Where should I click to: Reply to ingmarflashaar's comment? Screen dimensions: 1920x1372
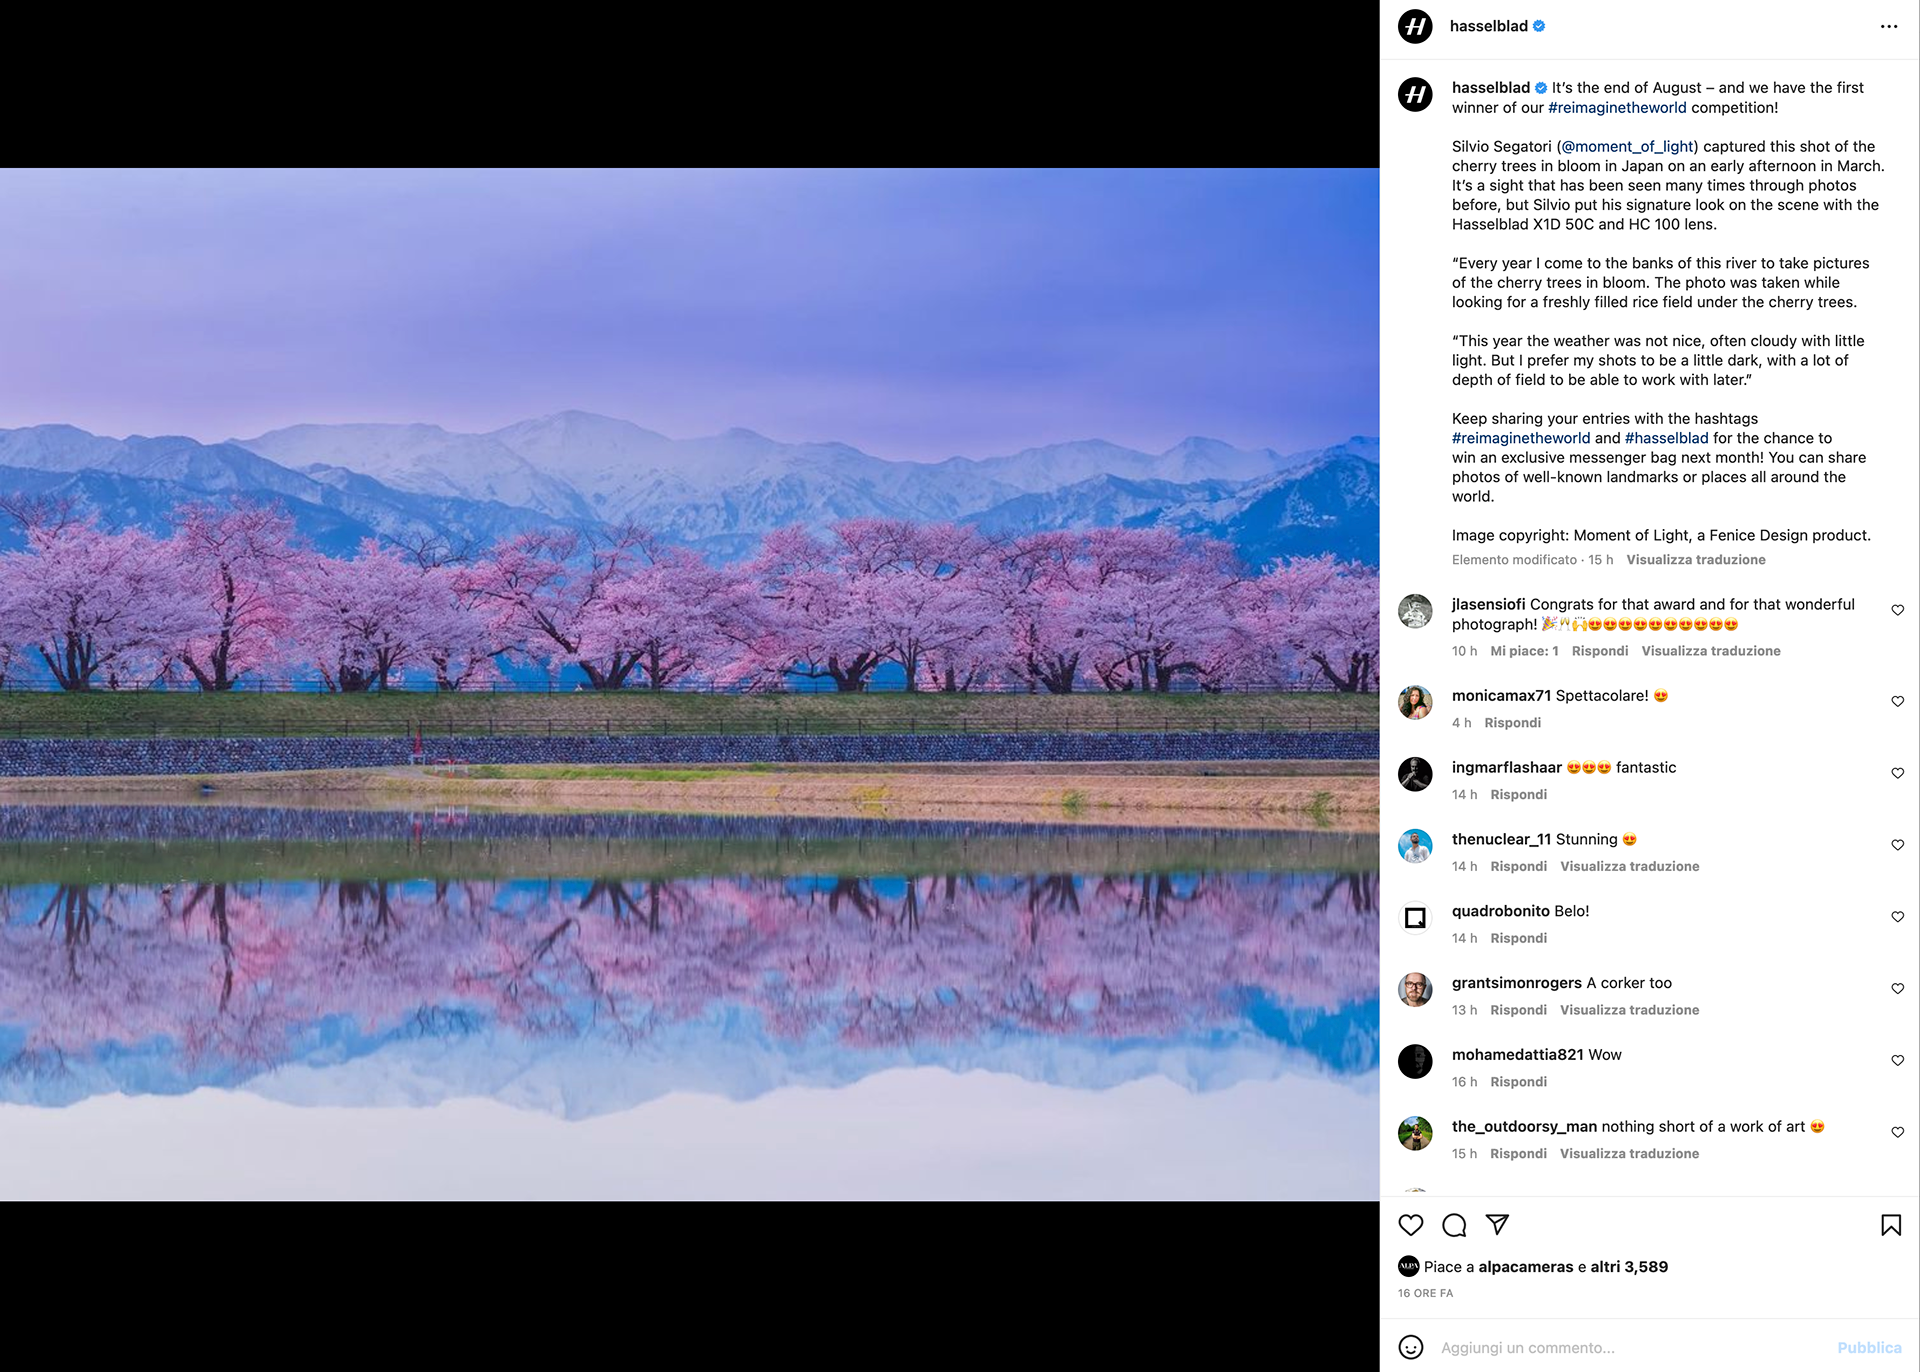[1518, 795]
